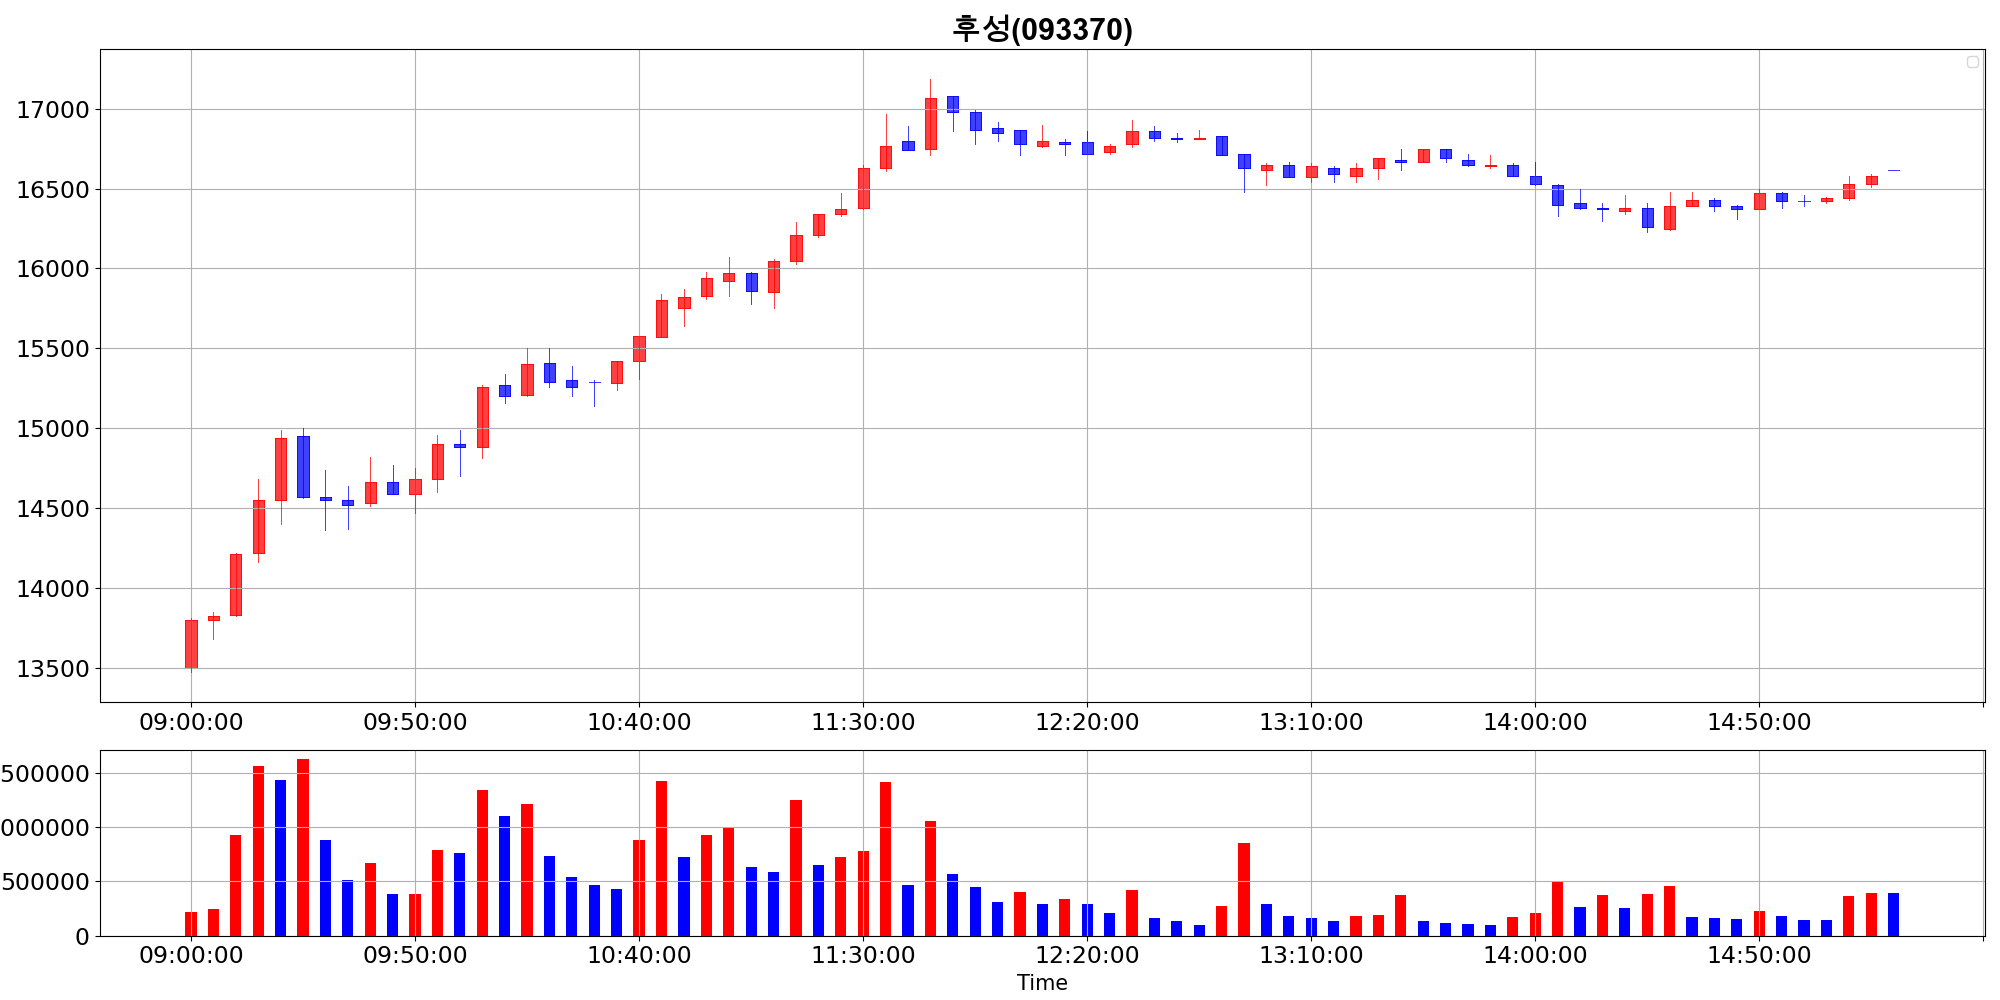Select the 15500 price axis tick label
The width and height of the screenshot is (2000, 1000).
[53, 349]
